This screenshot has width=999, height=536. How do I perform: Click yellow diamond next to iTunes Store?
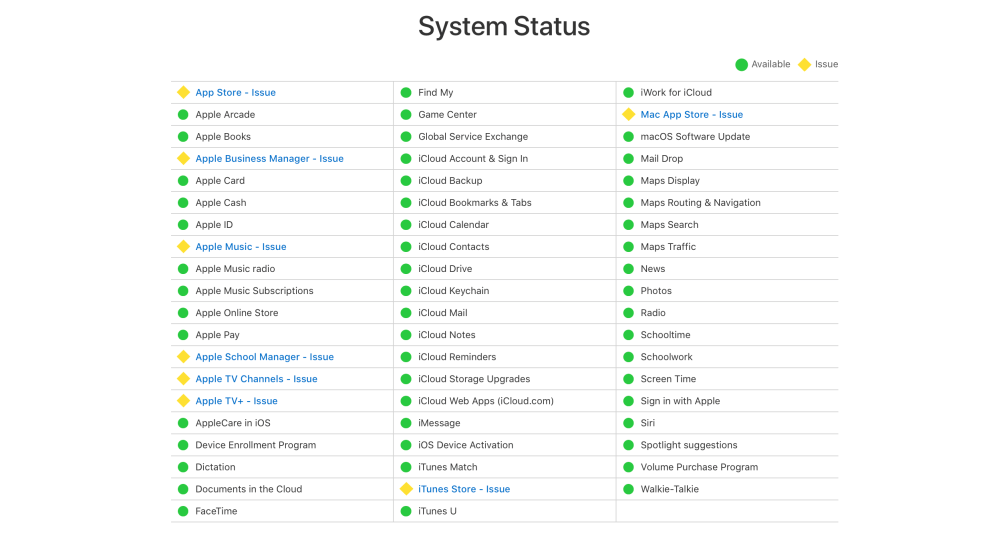tap(406, 489)
